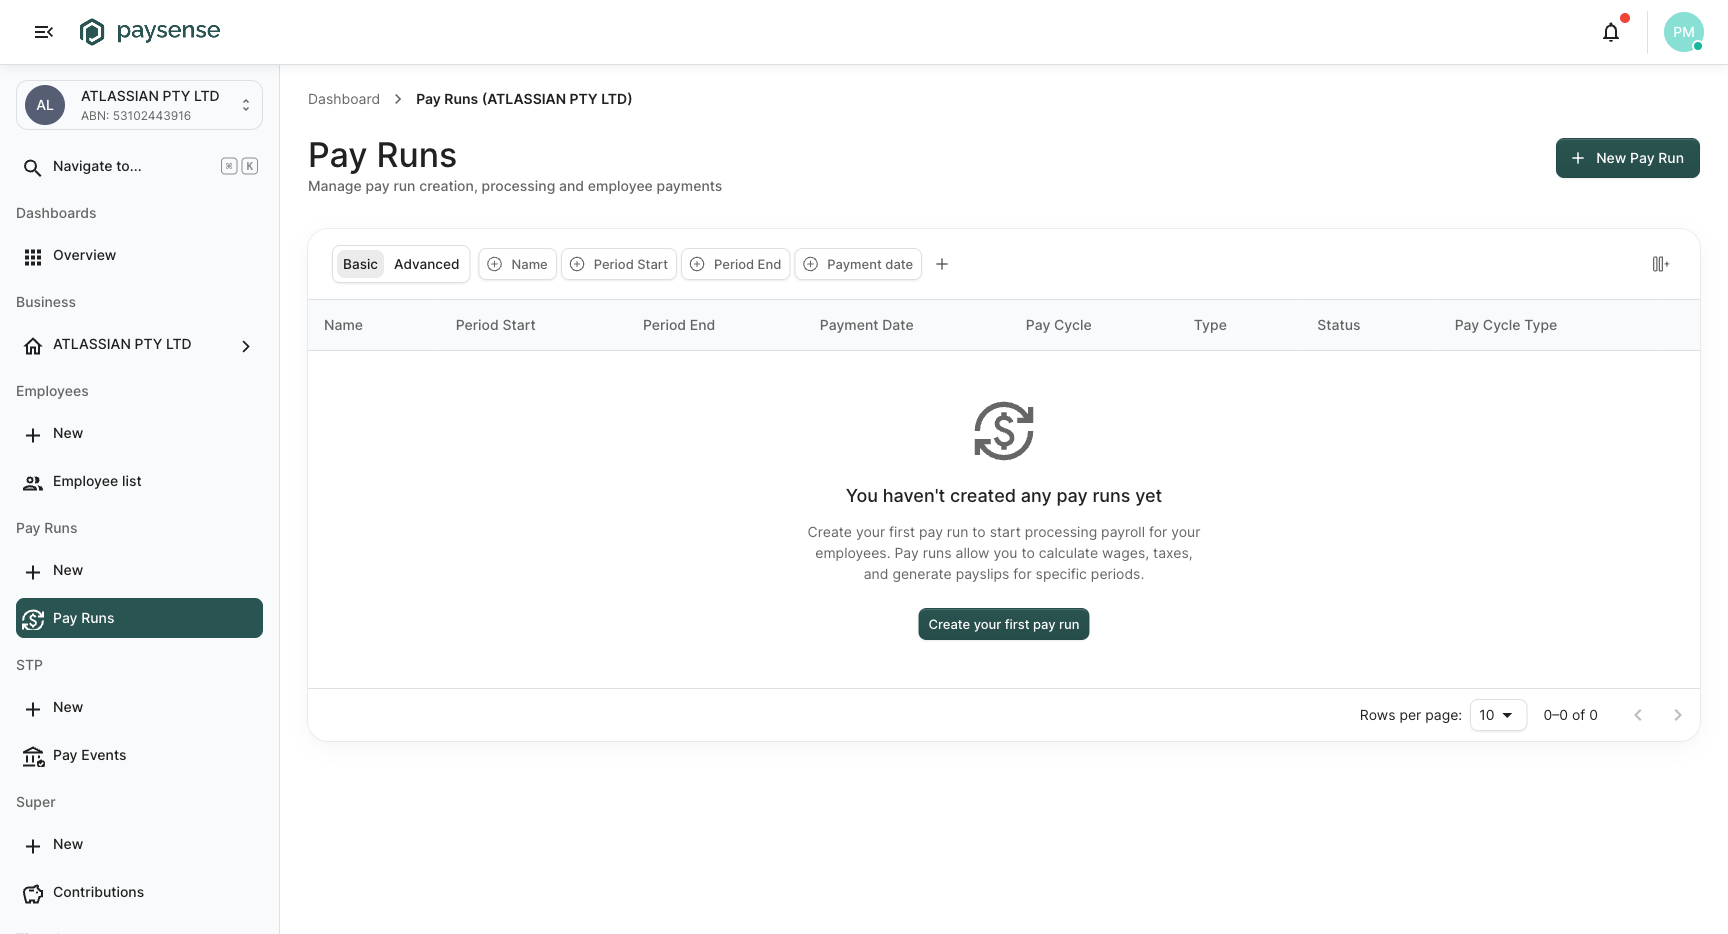The width and height of the screenshot is (1728, 934).
Task: Sort by the Payment Date column header
Action: tap(866, 325)
